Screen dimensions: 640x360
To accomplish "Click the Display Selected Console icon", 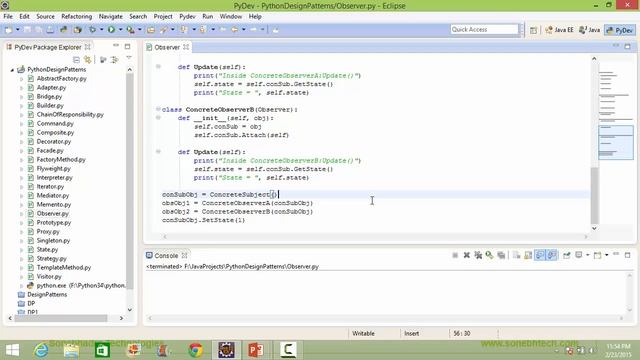I will 579,256.
